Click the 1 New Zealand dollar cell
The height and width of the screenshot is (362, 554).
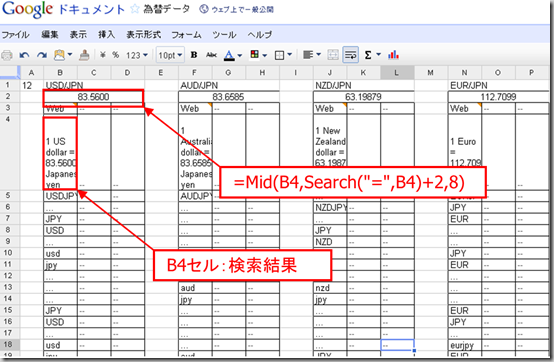[x=330, y=152]
